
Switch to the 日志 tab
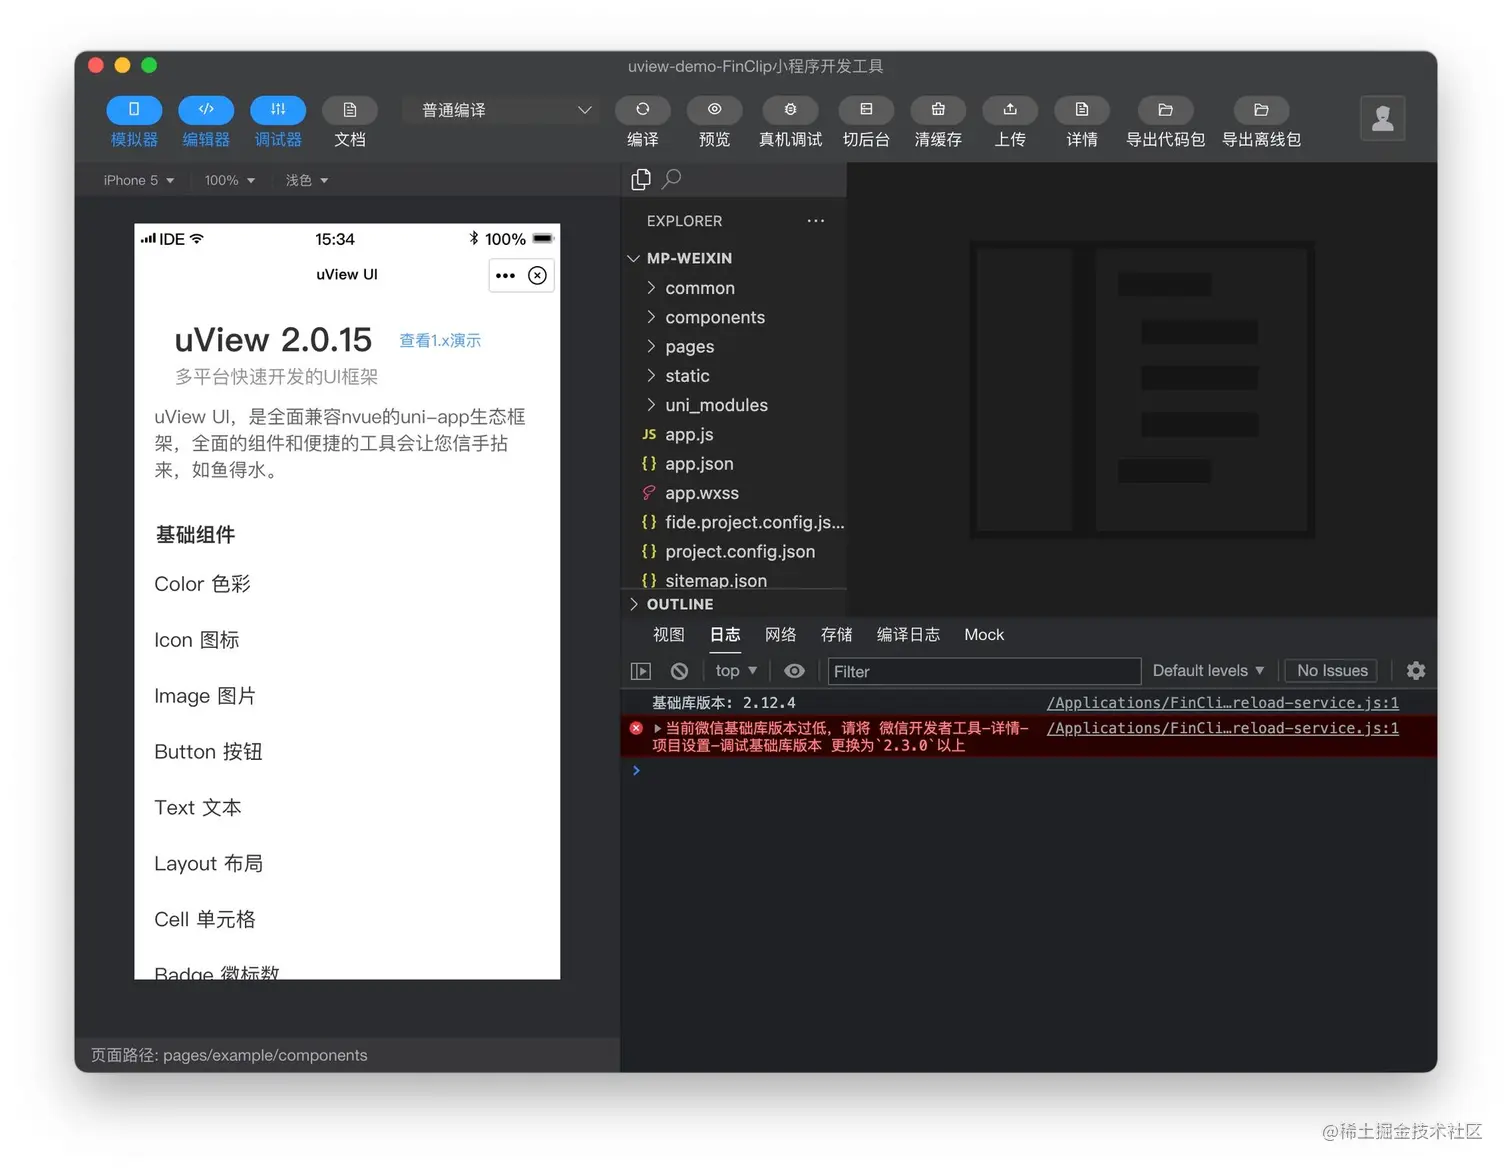point(725,635)
